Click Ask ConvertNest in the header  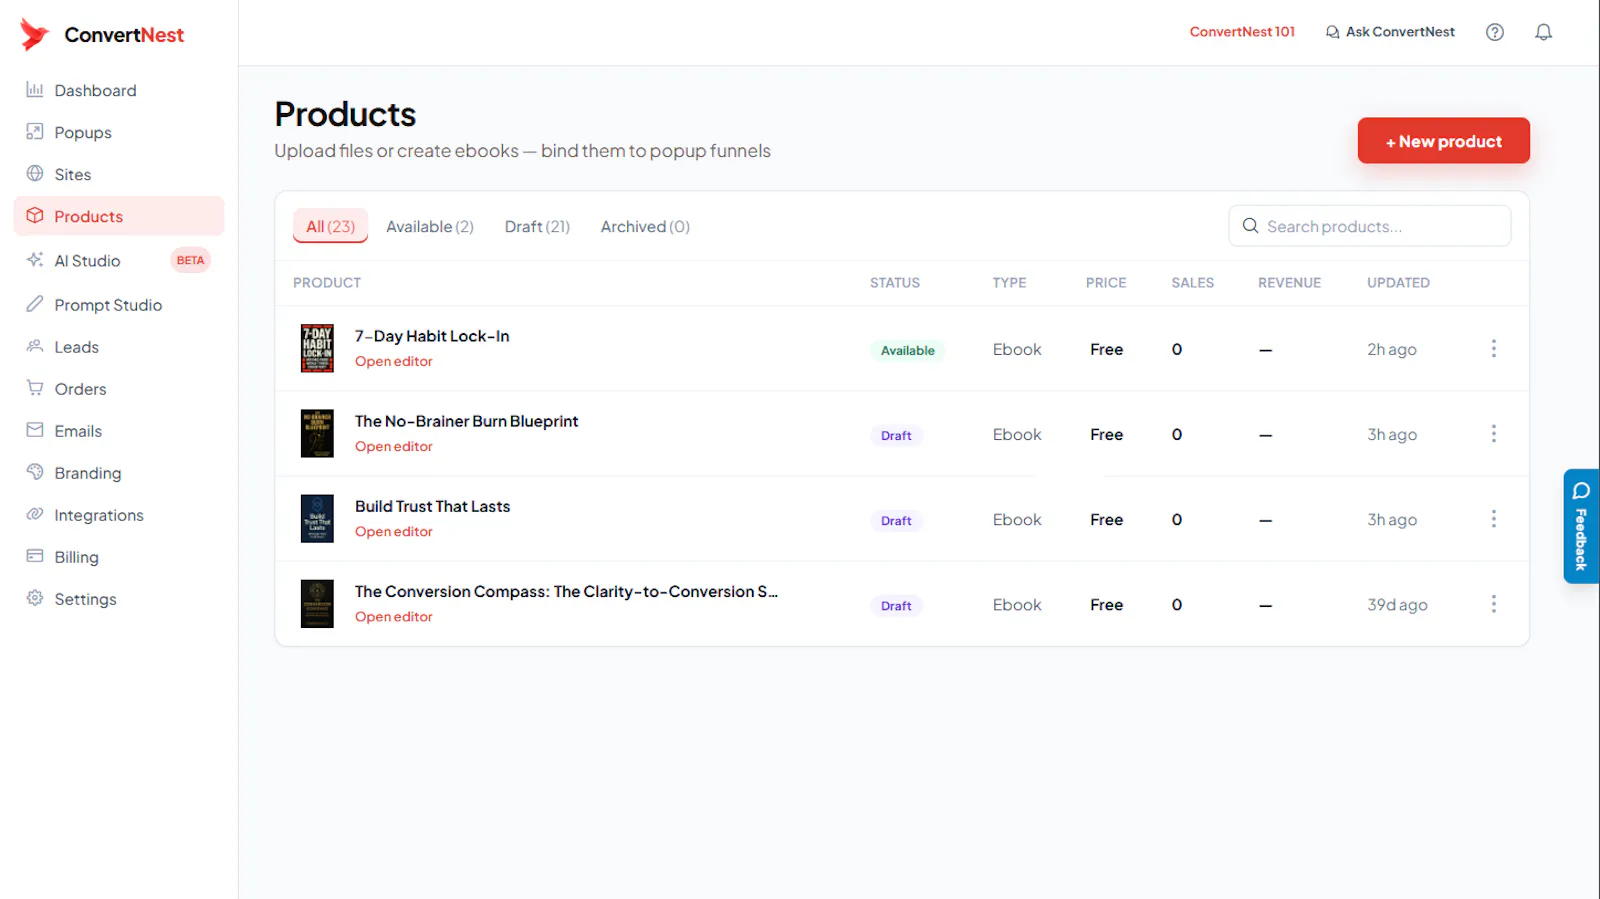coord(1390,32)
